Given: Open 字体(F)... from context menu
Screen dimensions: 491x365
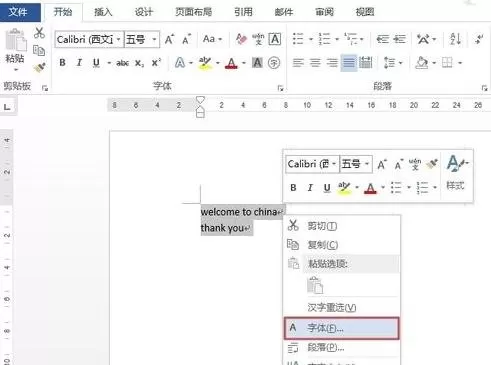Looking at the screenshot, I should coord(342,328).
